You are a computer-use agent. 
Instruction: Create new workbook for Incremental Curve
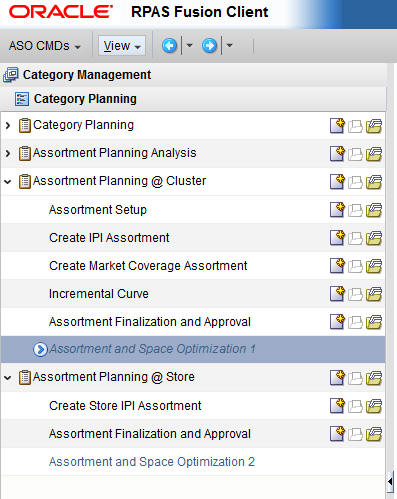[x=337, y=294]
